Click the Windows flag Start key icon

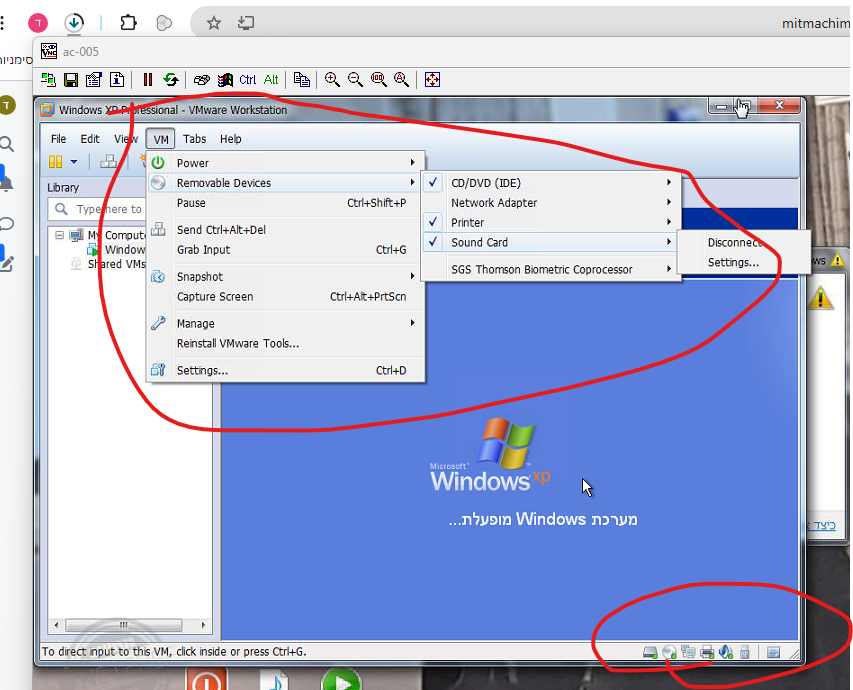[x=225, y=80]
